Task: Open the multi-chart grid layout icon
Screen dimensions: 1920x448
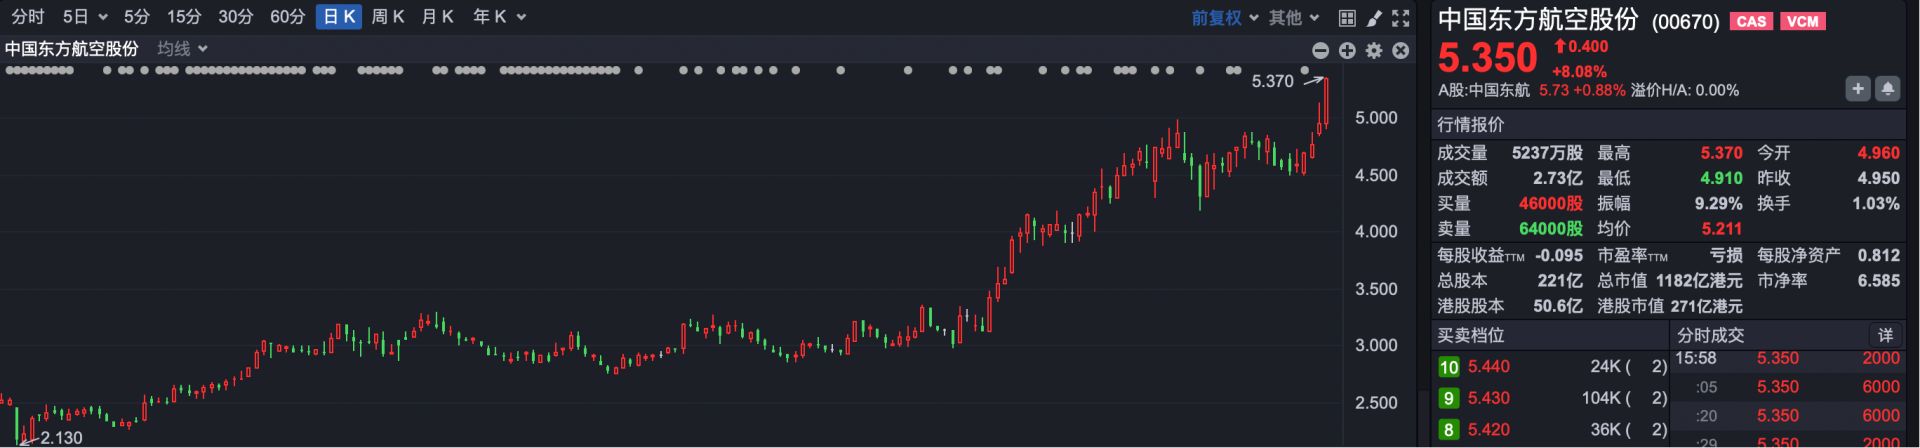Action: click(x=1347, y=18)
